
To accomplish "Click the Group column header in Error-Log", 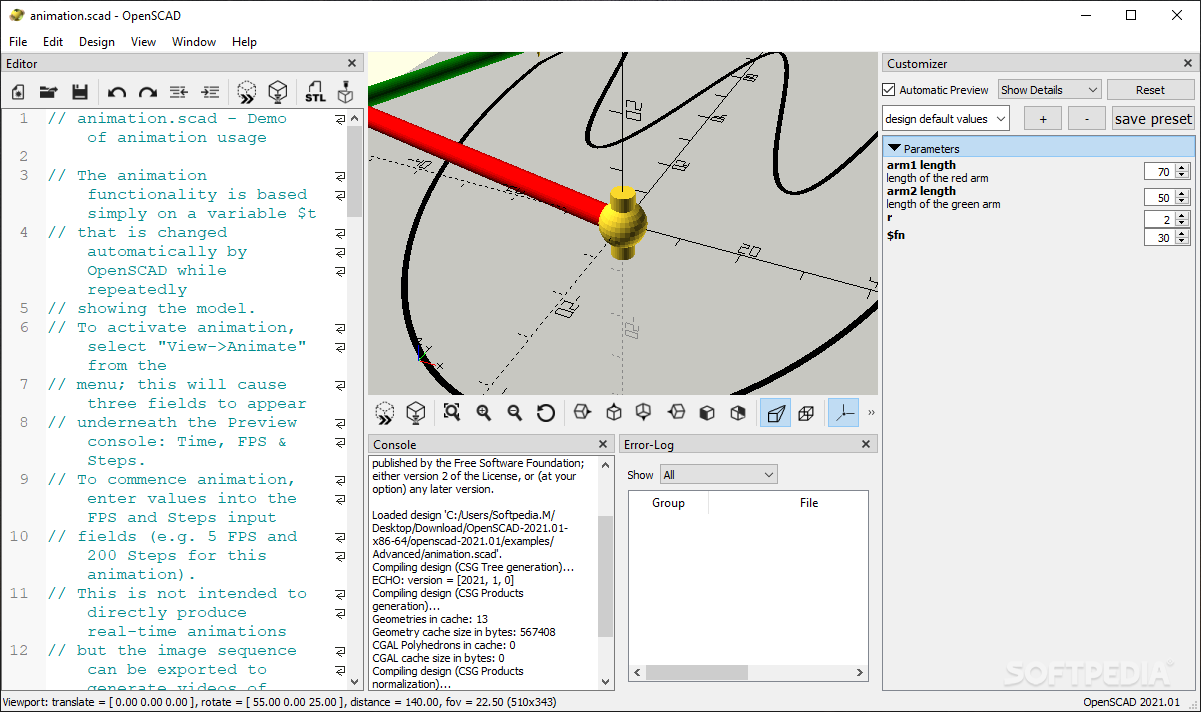I will coord(668,503).
